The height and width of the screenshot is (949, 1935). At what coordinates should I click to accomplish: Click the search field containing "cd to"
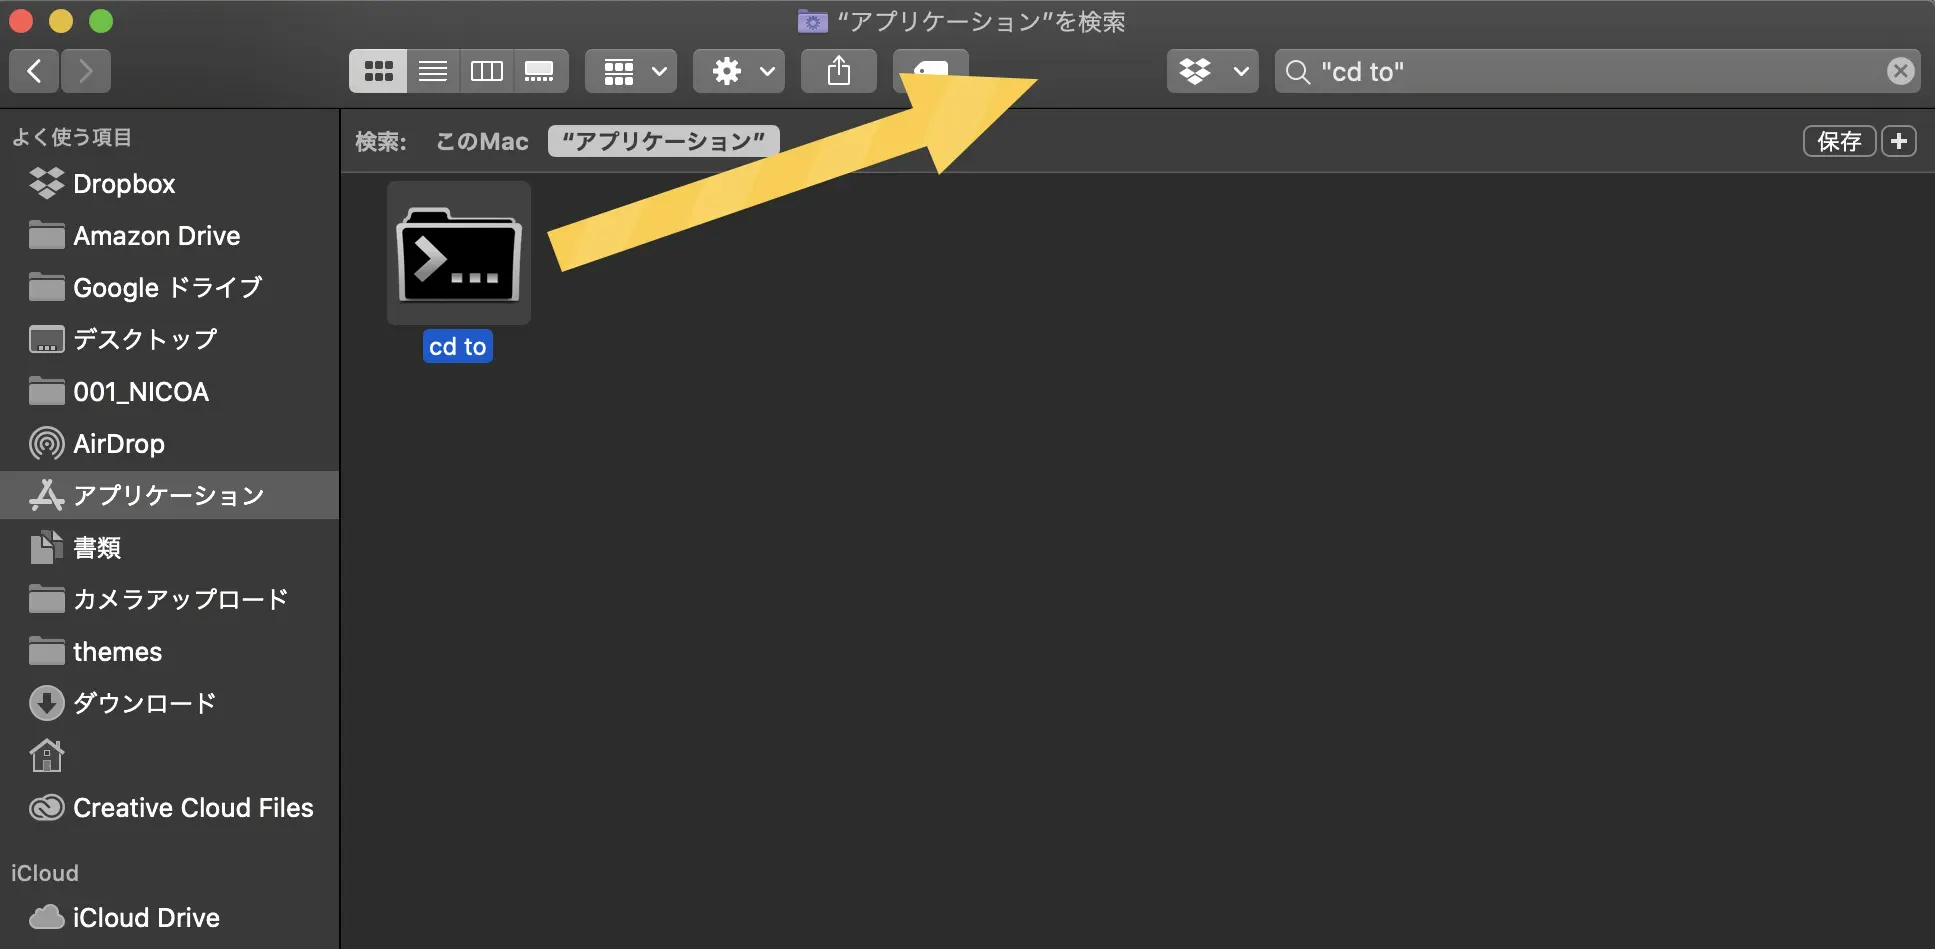pos(1597,71)
